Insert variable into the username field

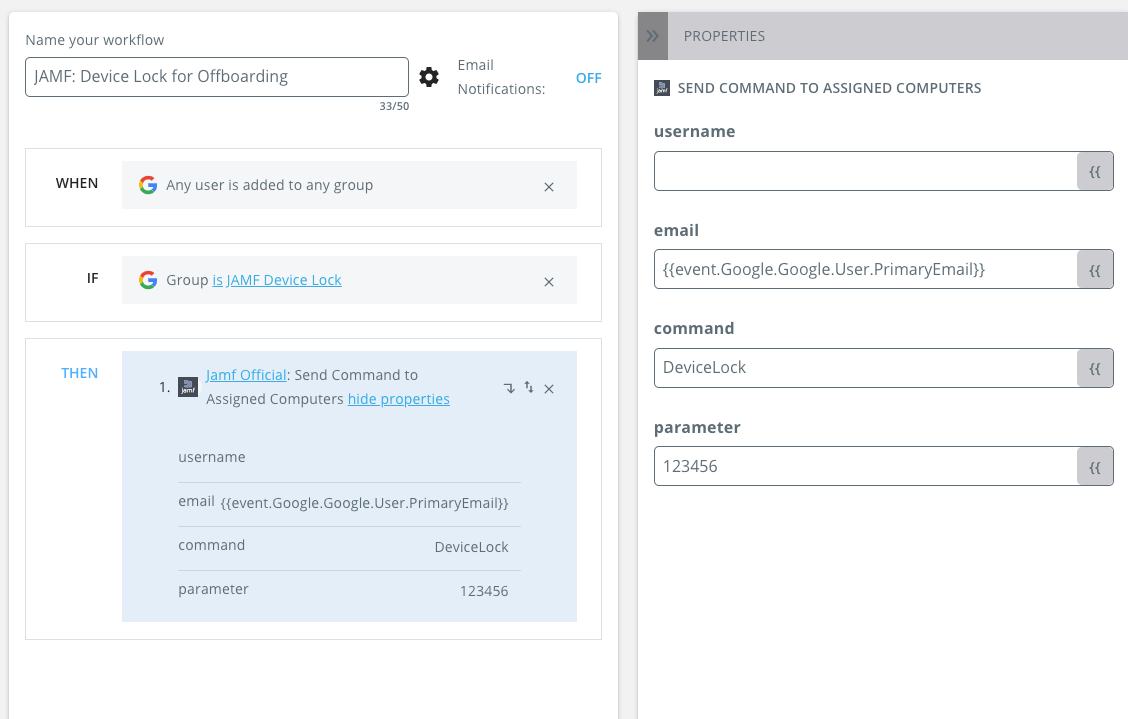click(x=1095, y=171)
